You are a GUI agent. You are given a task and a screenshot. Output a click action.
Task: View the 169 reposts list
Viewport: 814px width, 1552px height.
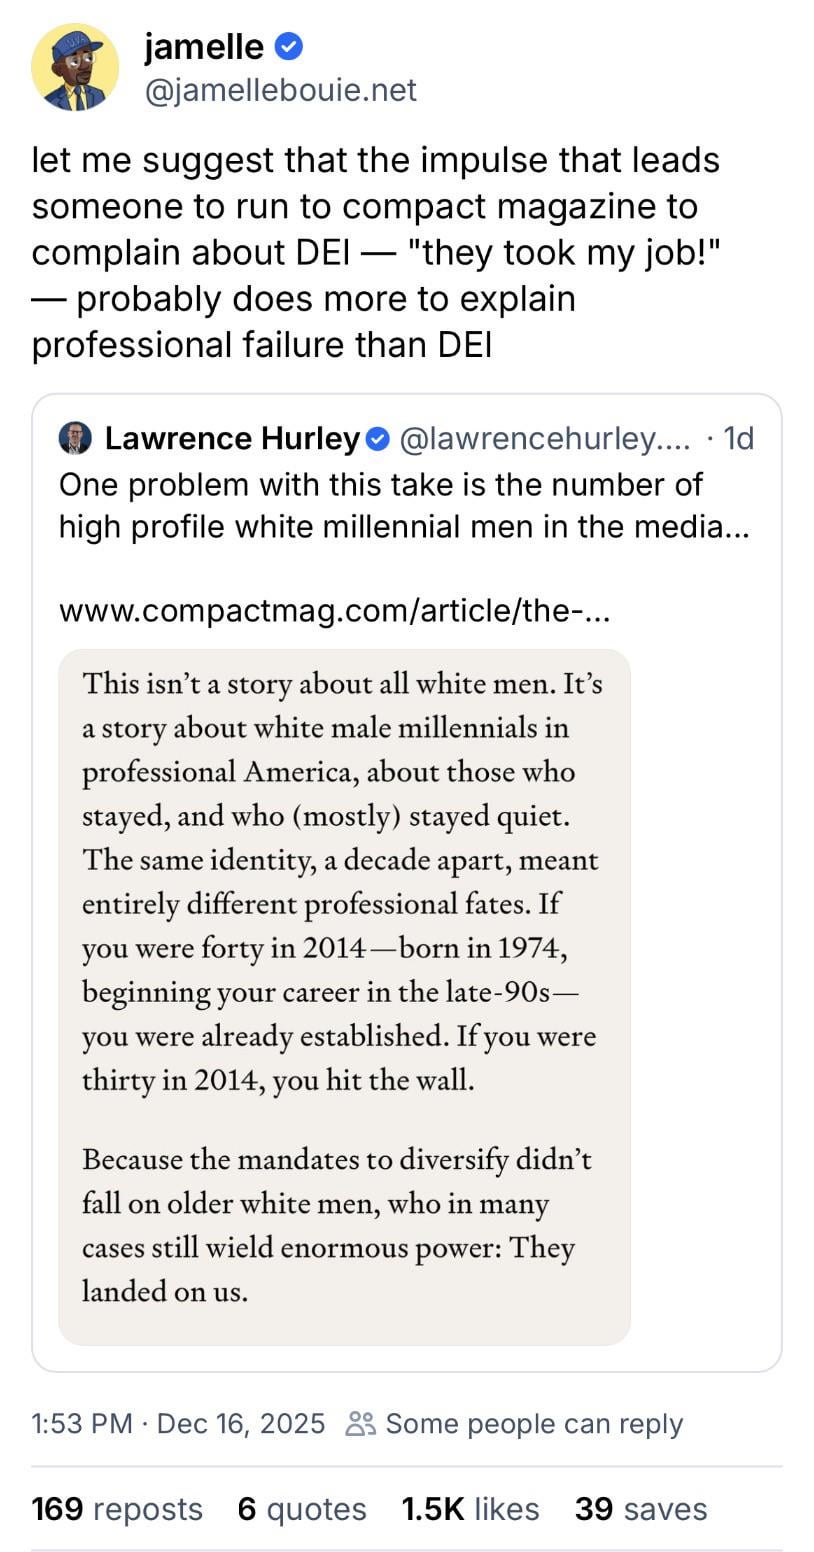pos(117,1508)
